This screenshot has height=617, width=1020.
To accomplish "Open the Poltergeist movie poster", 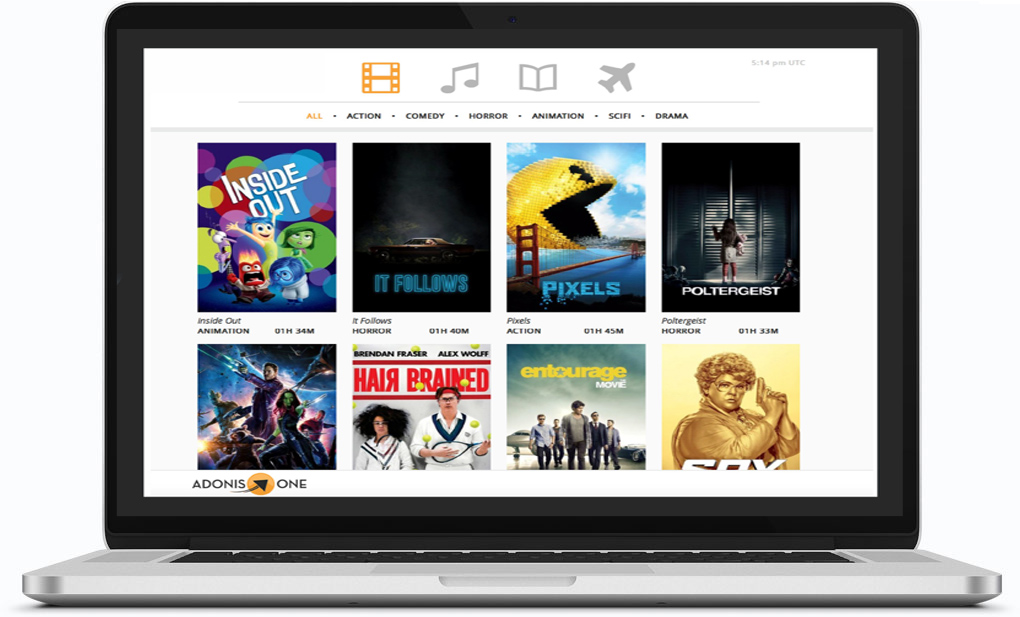I will pyautogui.click(x=731, y=227).
